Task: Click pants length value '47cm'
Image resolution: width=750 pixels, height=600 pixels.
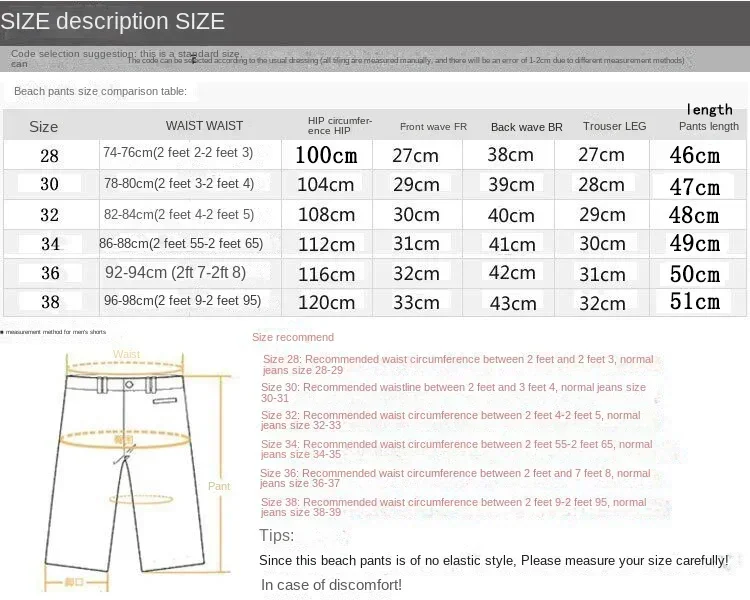Action: coord(695,187)
